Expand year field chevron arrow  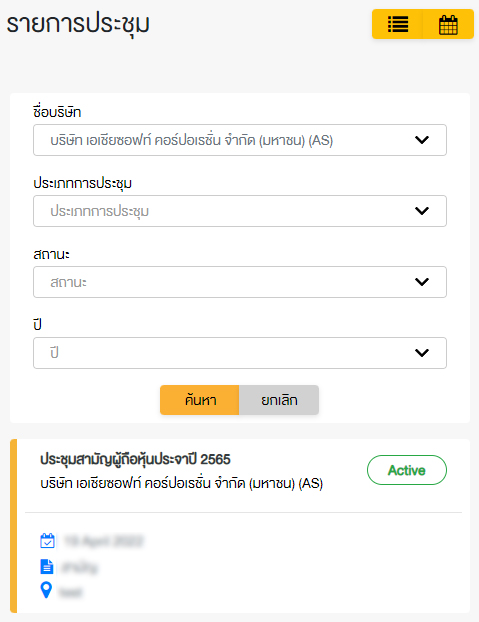422,353
